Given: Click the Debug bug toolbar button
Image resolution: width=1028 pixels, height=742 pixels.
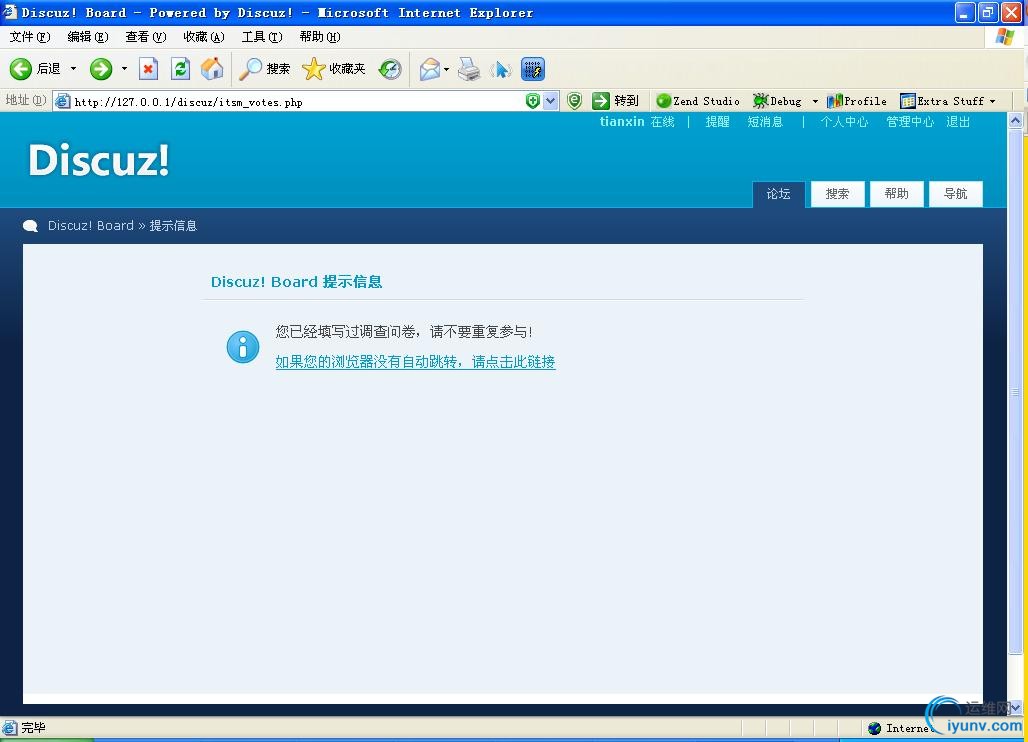Looking at the screenshot, I should pyautogui.click(x=778, y=101).
